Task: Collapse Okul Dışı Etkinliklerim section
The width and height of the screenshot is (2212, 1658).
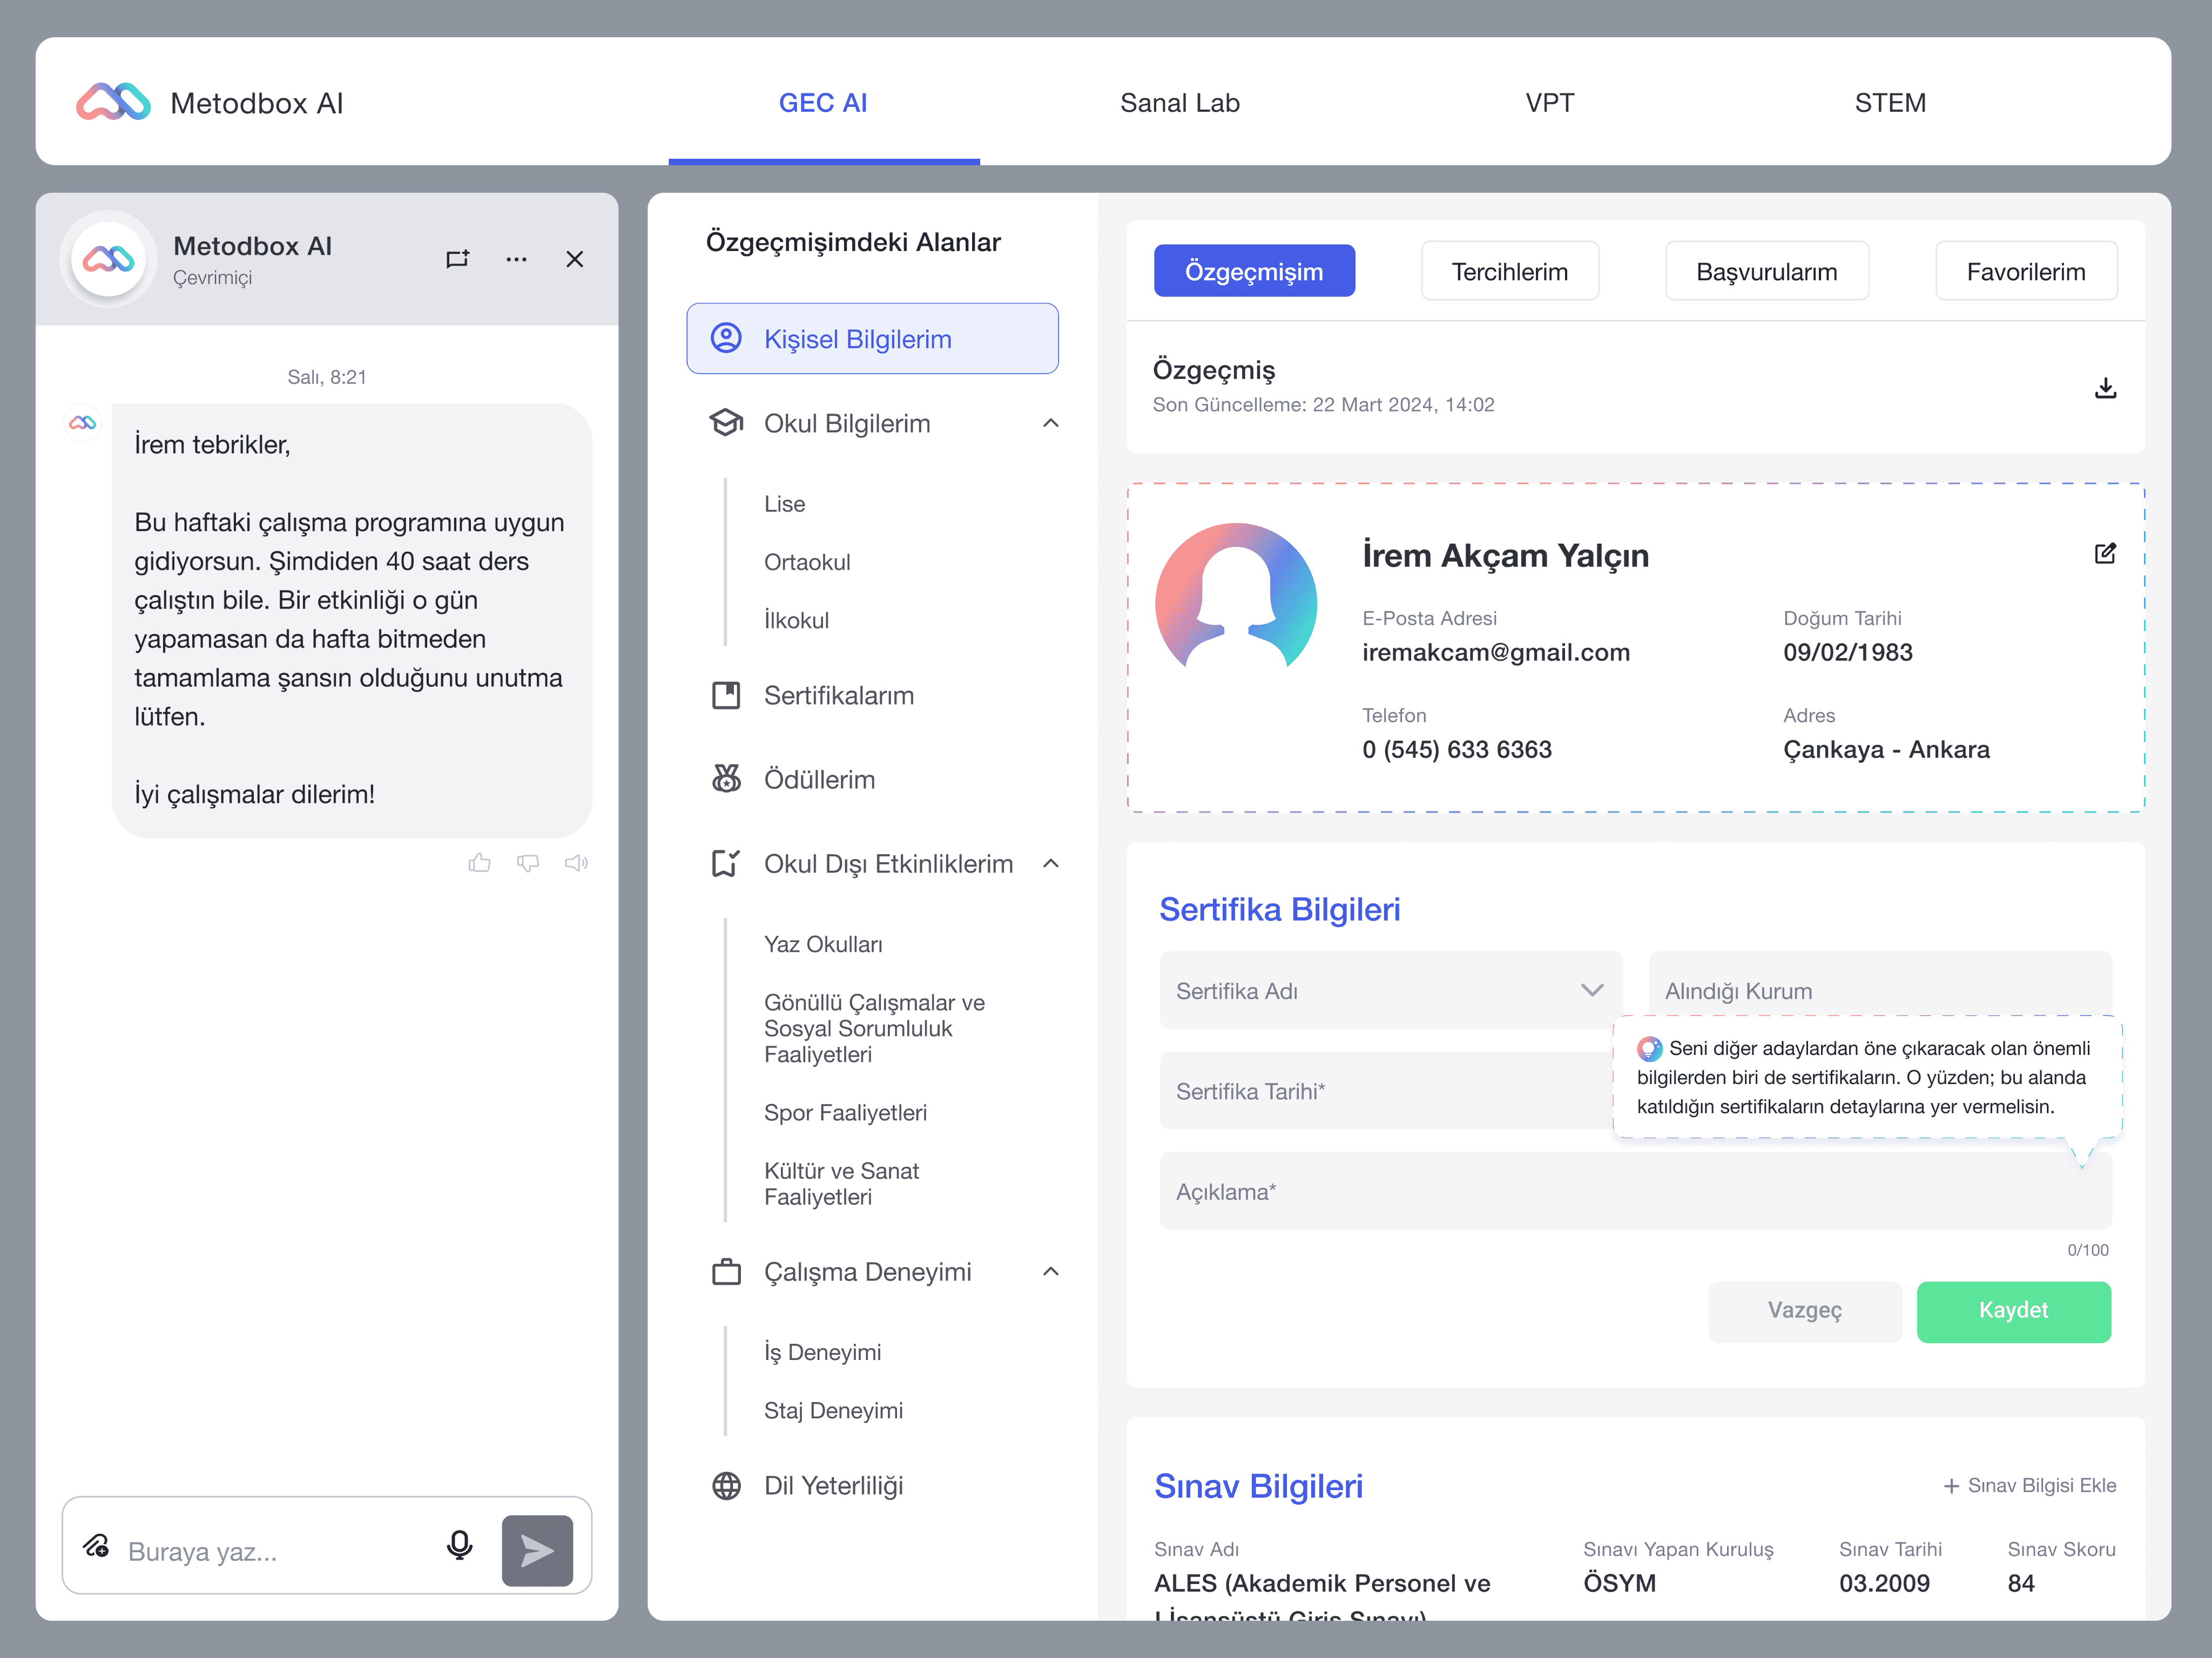Action: (x=1050, y=863)
